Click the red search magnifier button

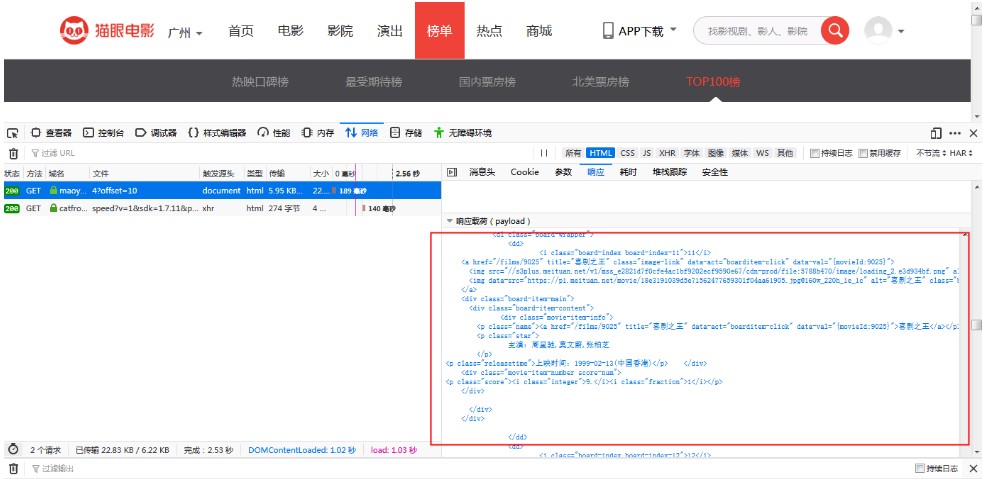point(834,30)
